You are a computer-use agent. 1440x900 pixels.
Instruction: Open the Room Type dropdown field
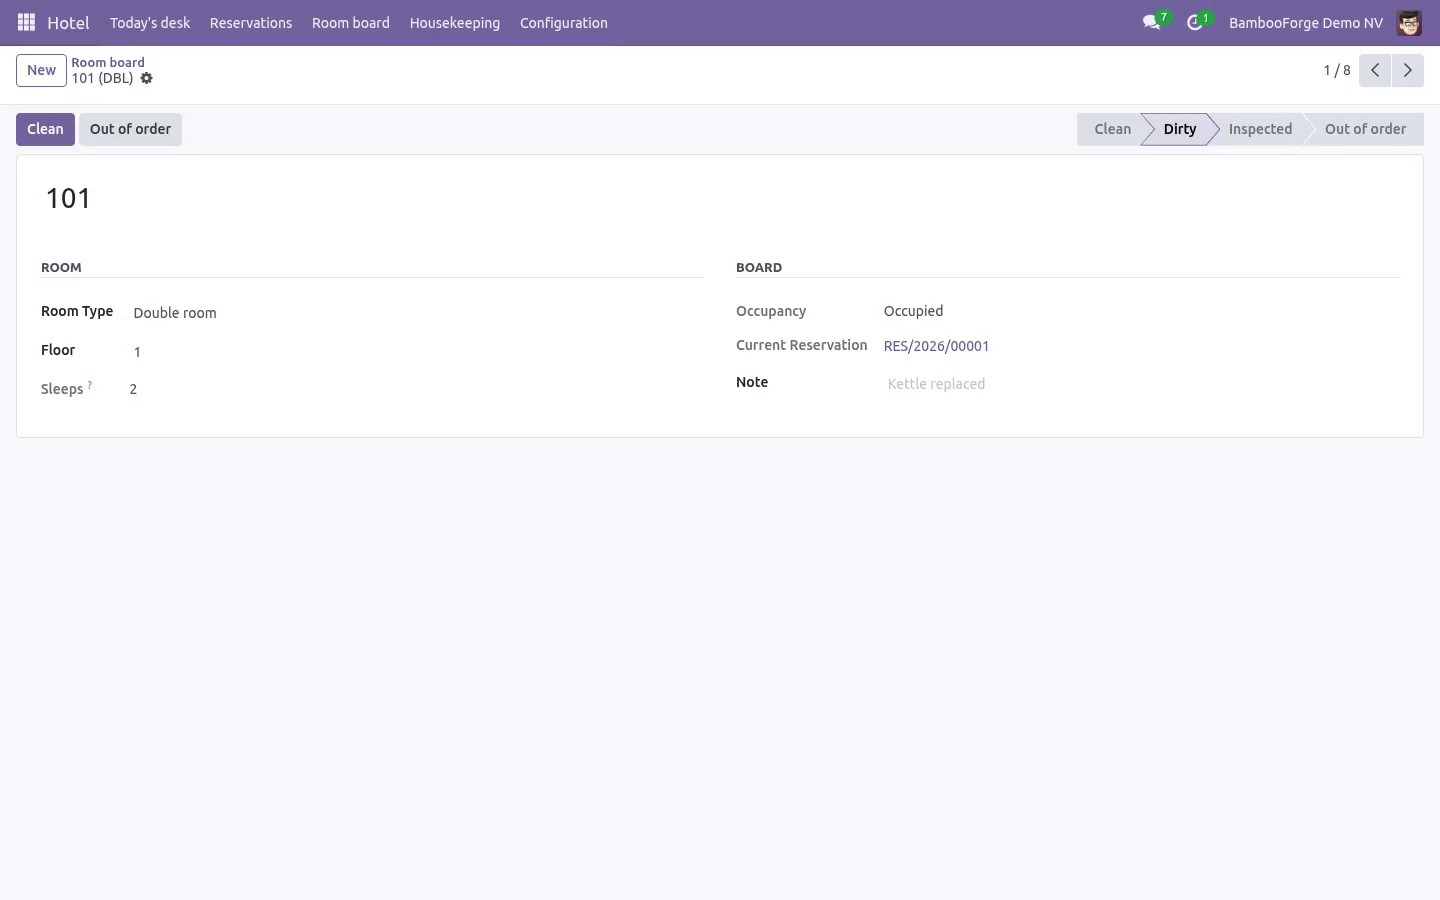coord(415,313)
